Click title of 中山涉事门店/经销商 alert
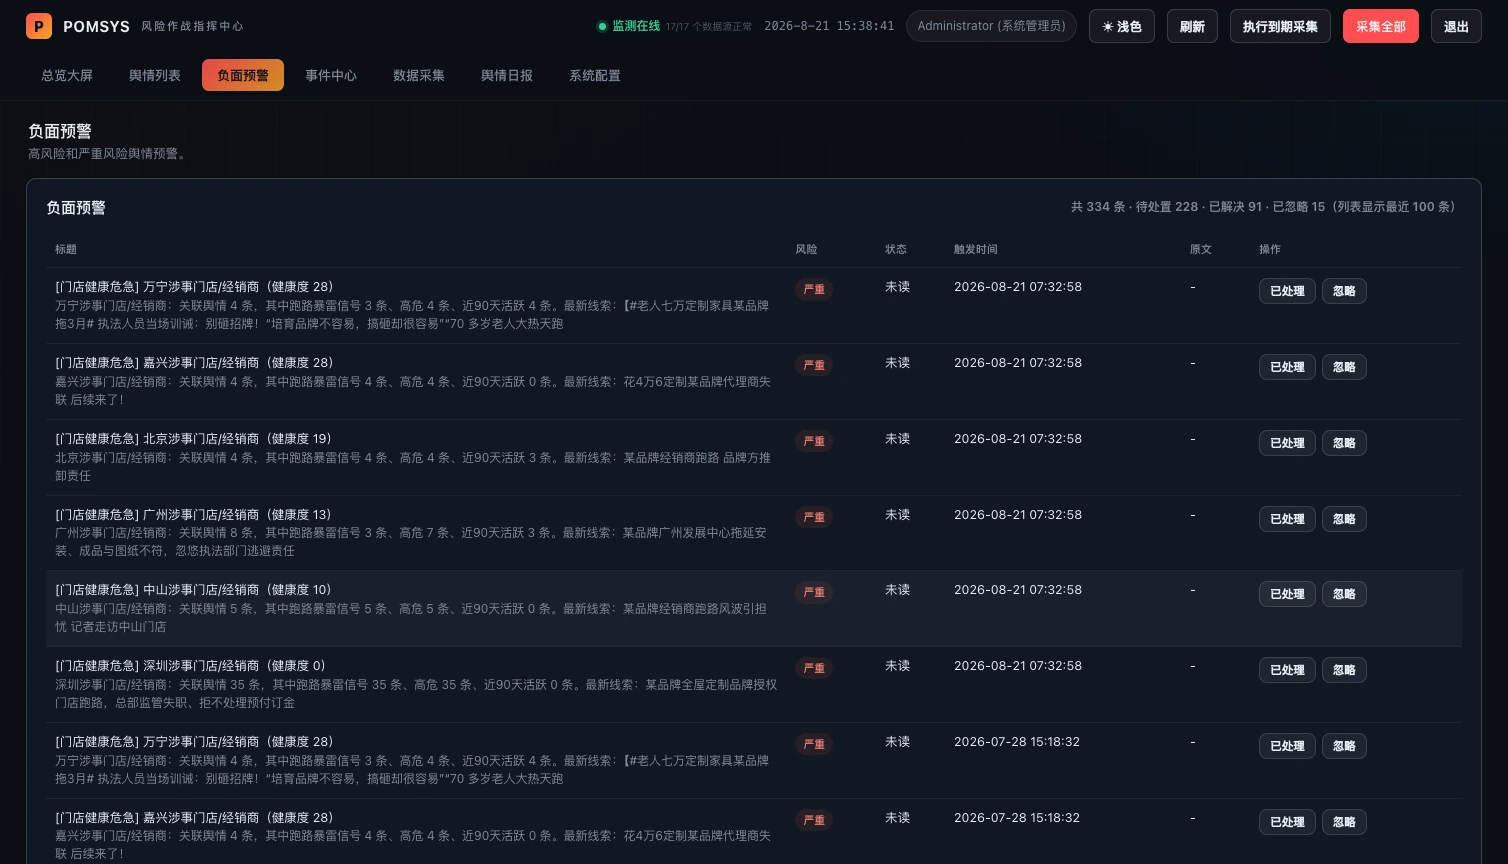Screen dimensions: 1508x864 point(193,590)
